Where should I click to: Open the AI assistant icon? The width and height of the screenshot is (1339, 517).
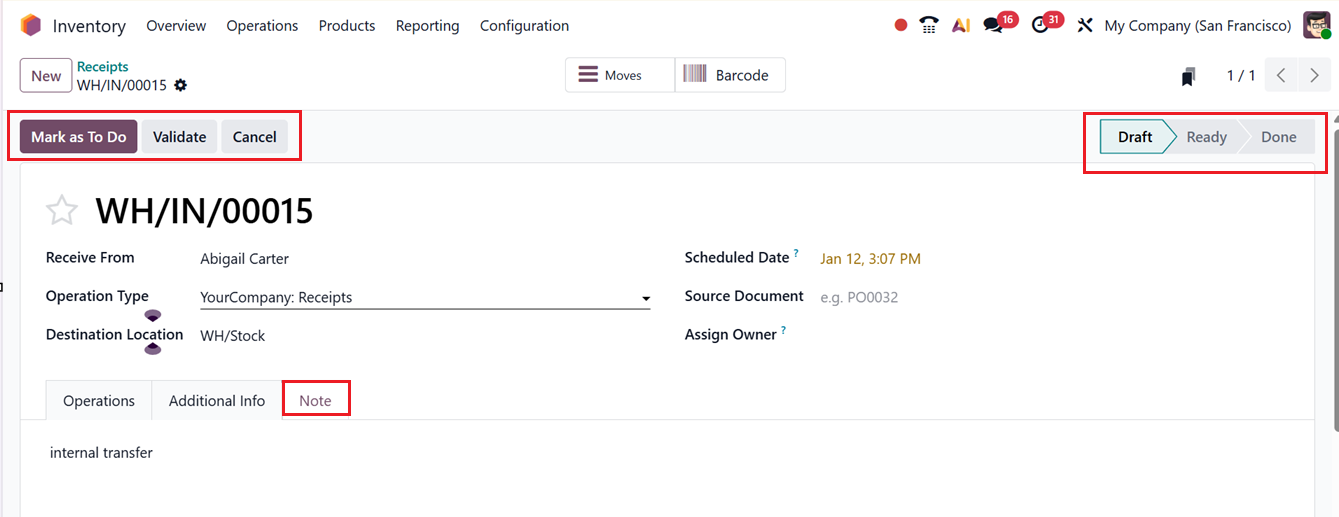(961, 26)
